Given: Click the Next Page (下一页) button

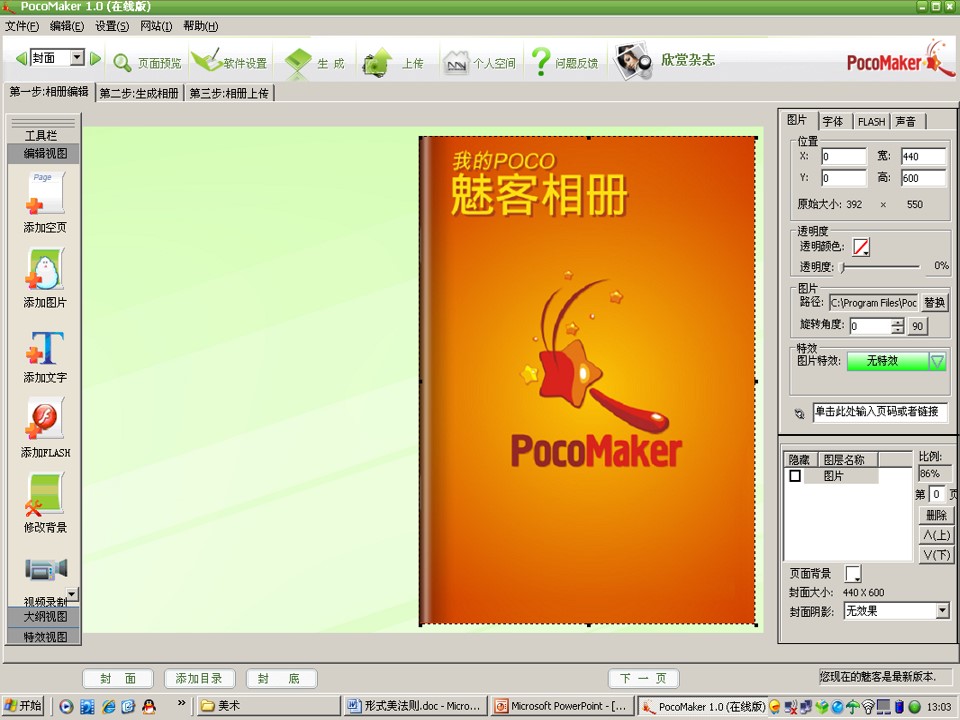Looking at the screenshot, I should pos(643,678).
